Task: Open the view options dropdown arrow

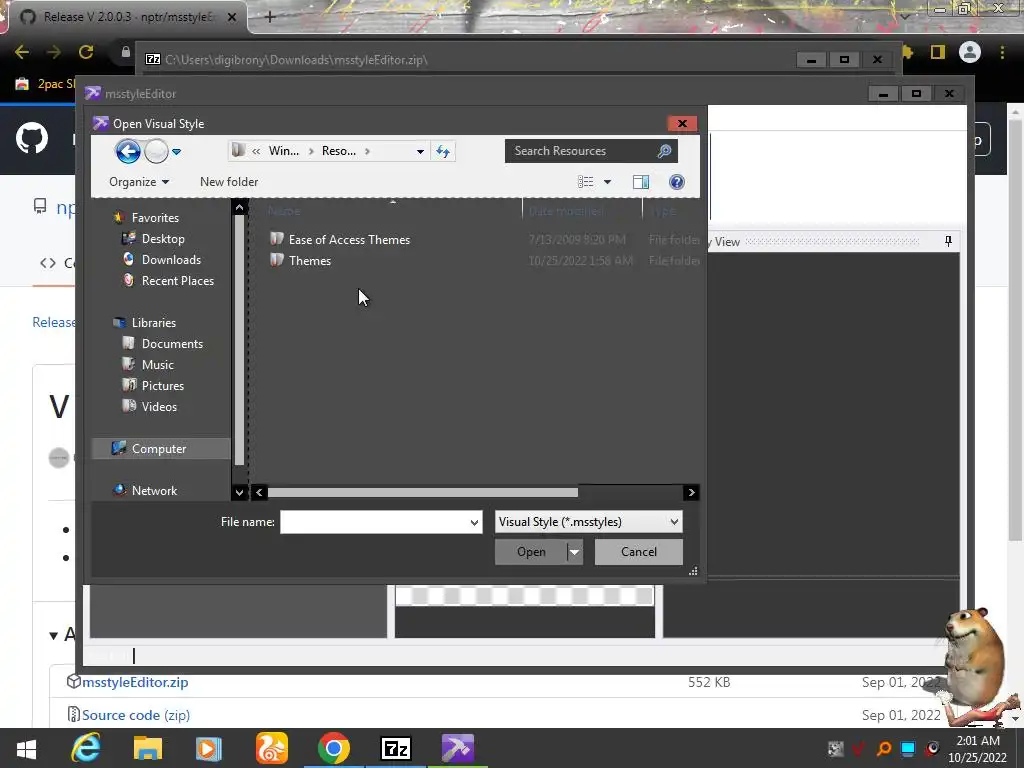Action: click(x=607, y=182)
